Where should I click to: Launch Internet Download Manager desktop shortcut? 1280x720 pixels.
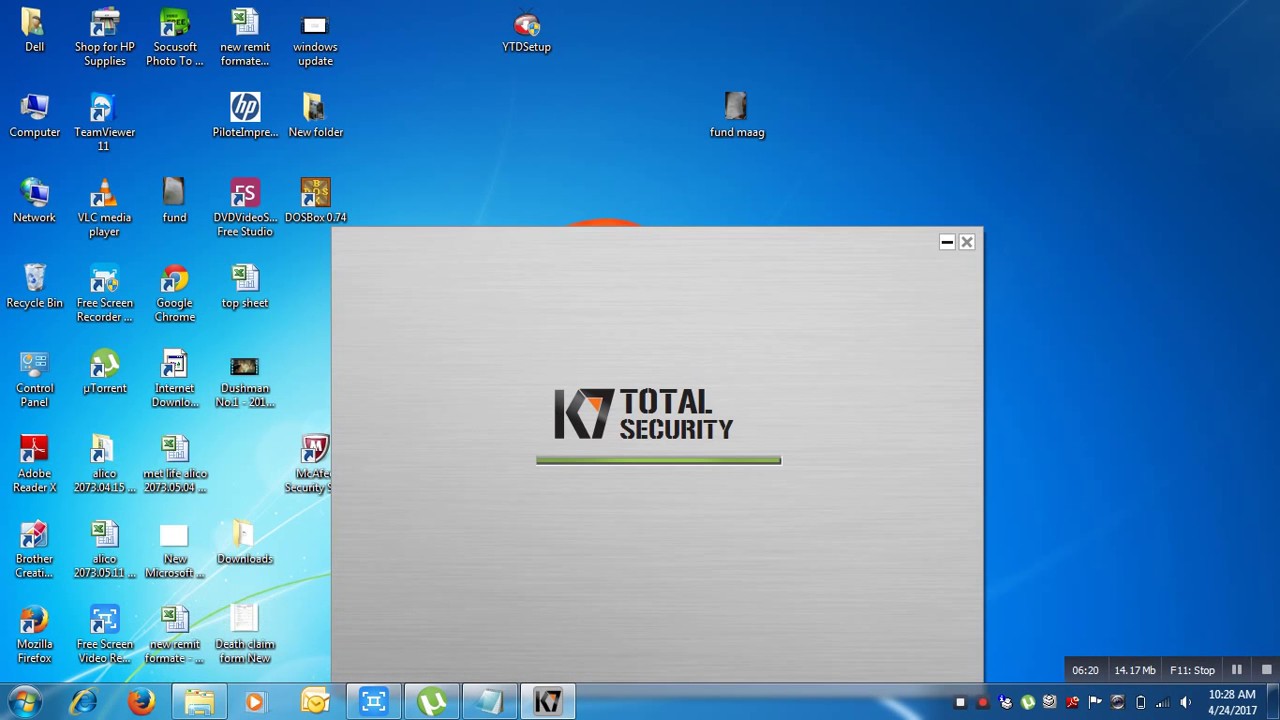tap(175, 379)
